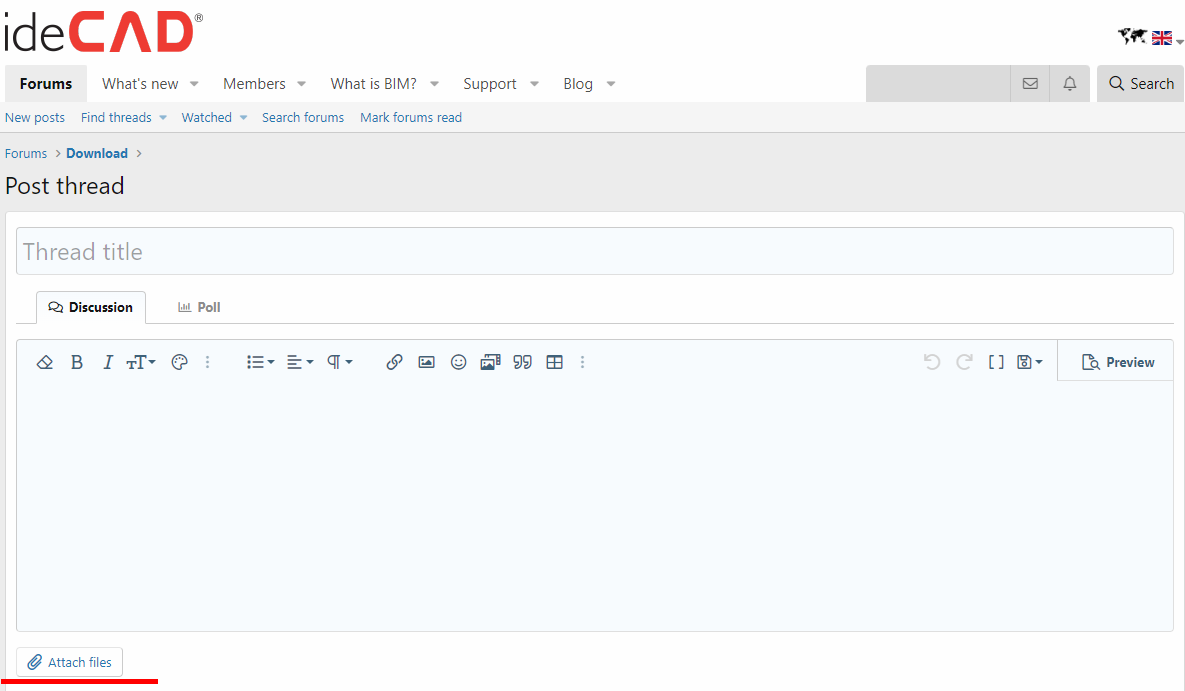This screenshot has height=691, width=1185.
Task: Click the insert media icon
Action: (x=490, y=362)
